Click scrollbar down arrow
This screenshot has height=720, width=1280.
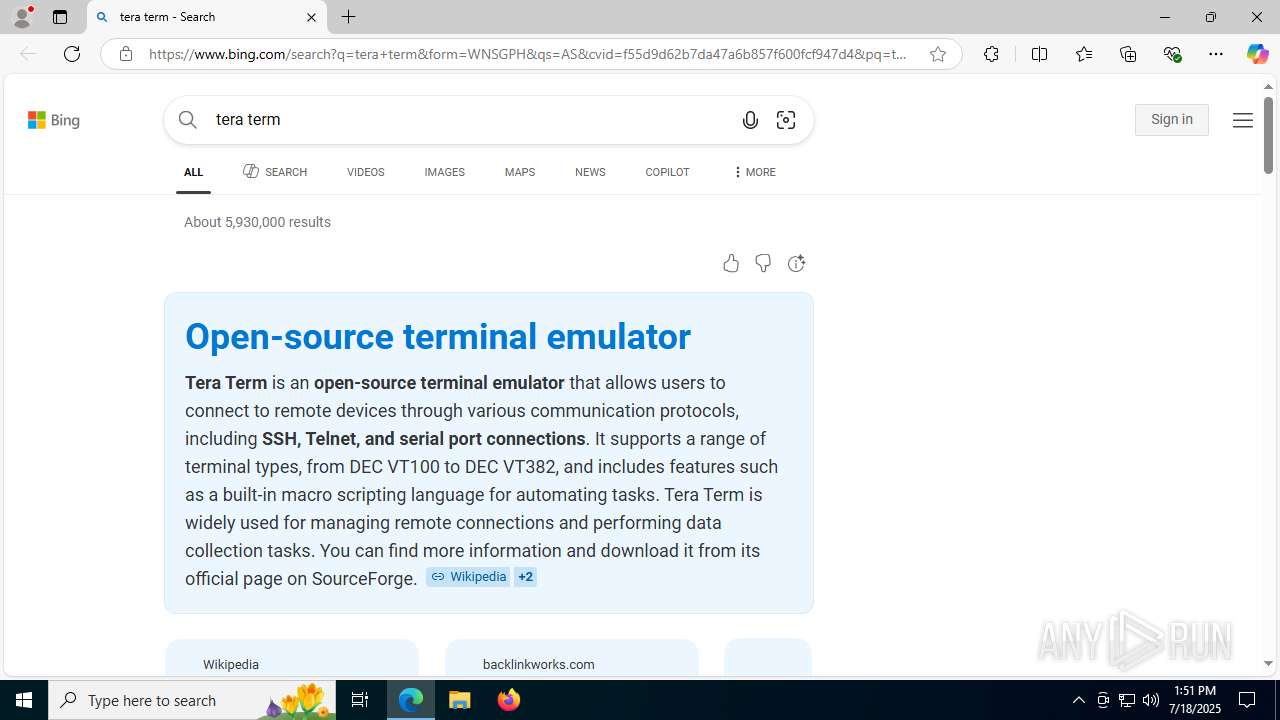pyautogui.click(x=1268, y=663)
